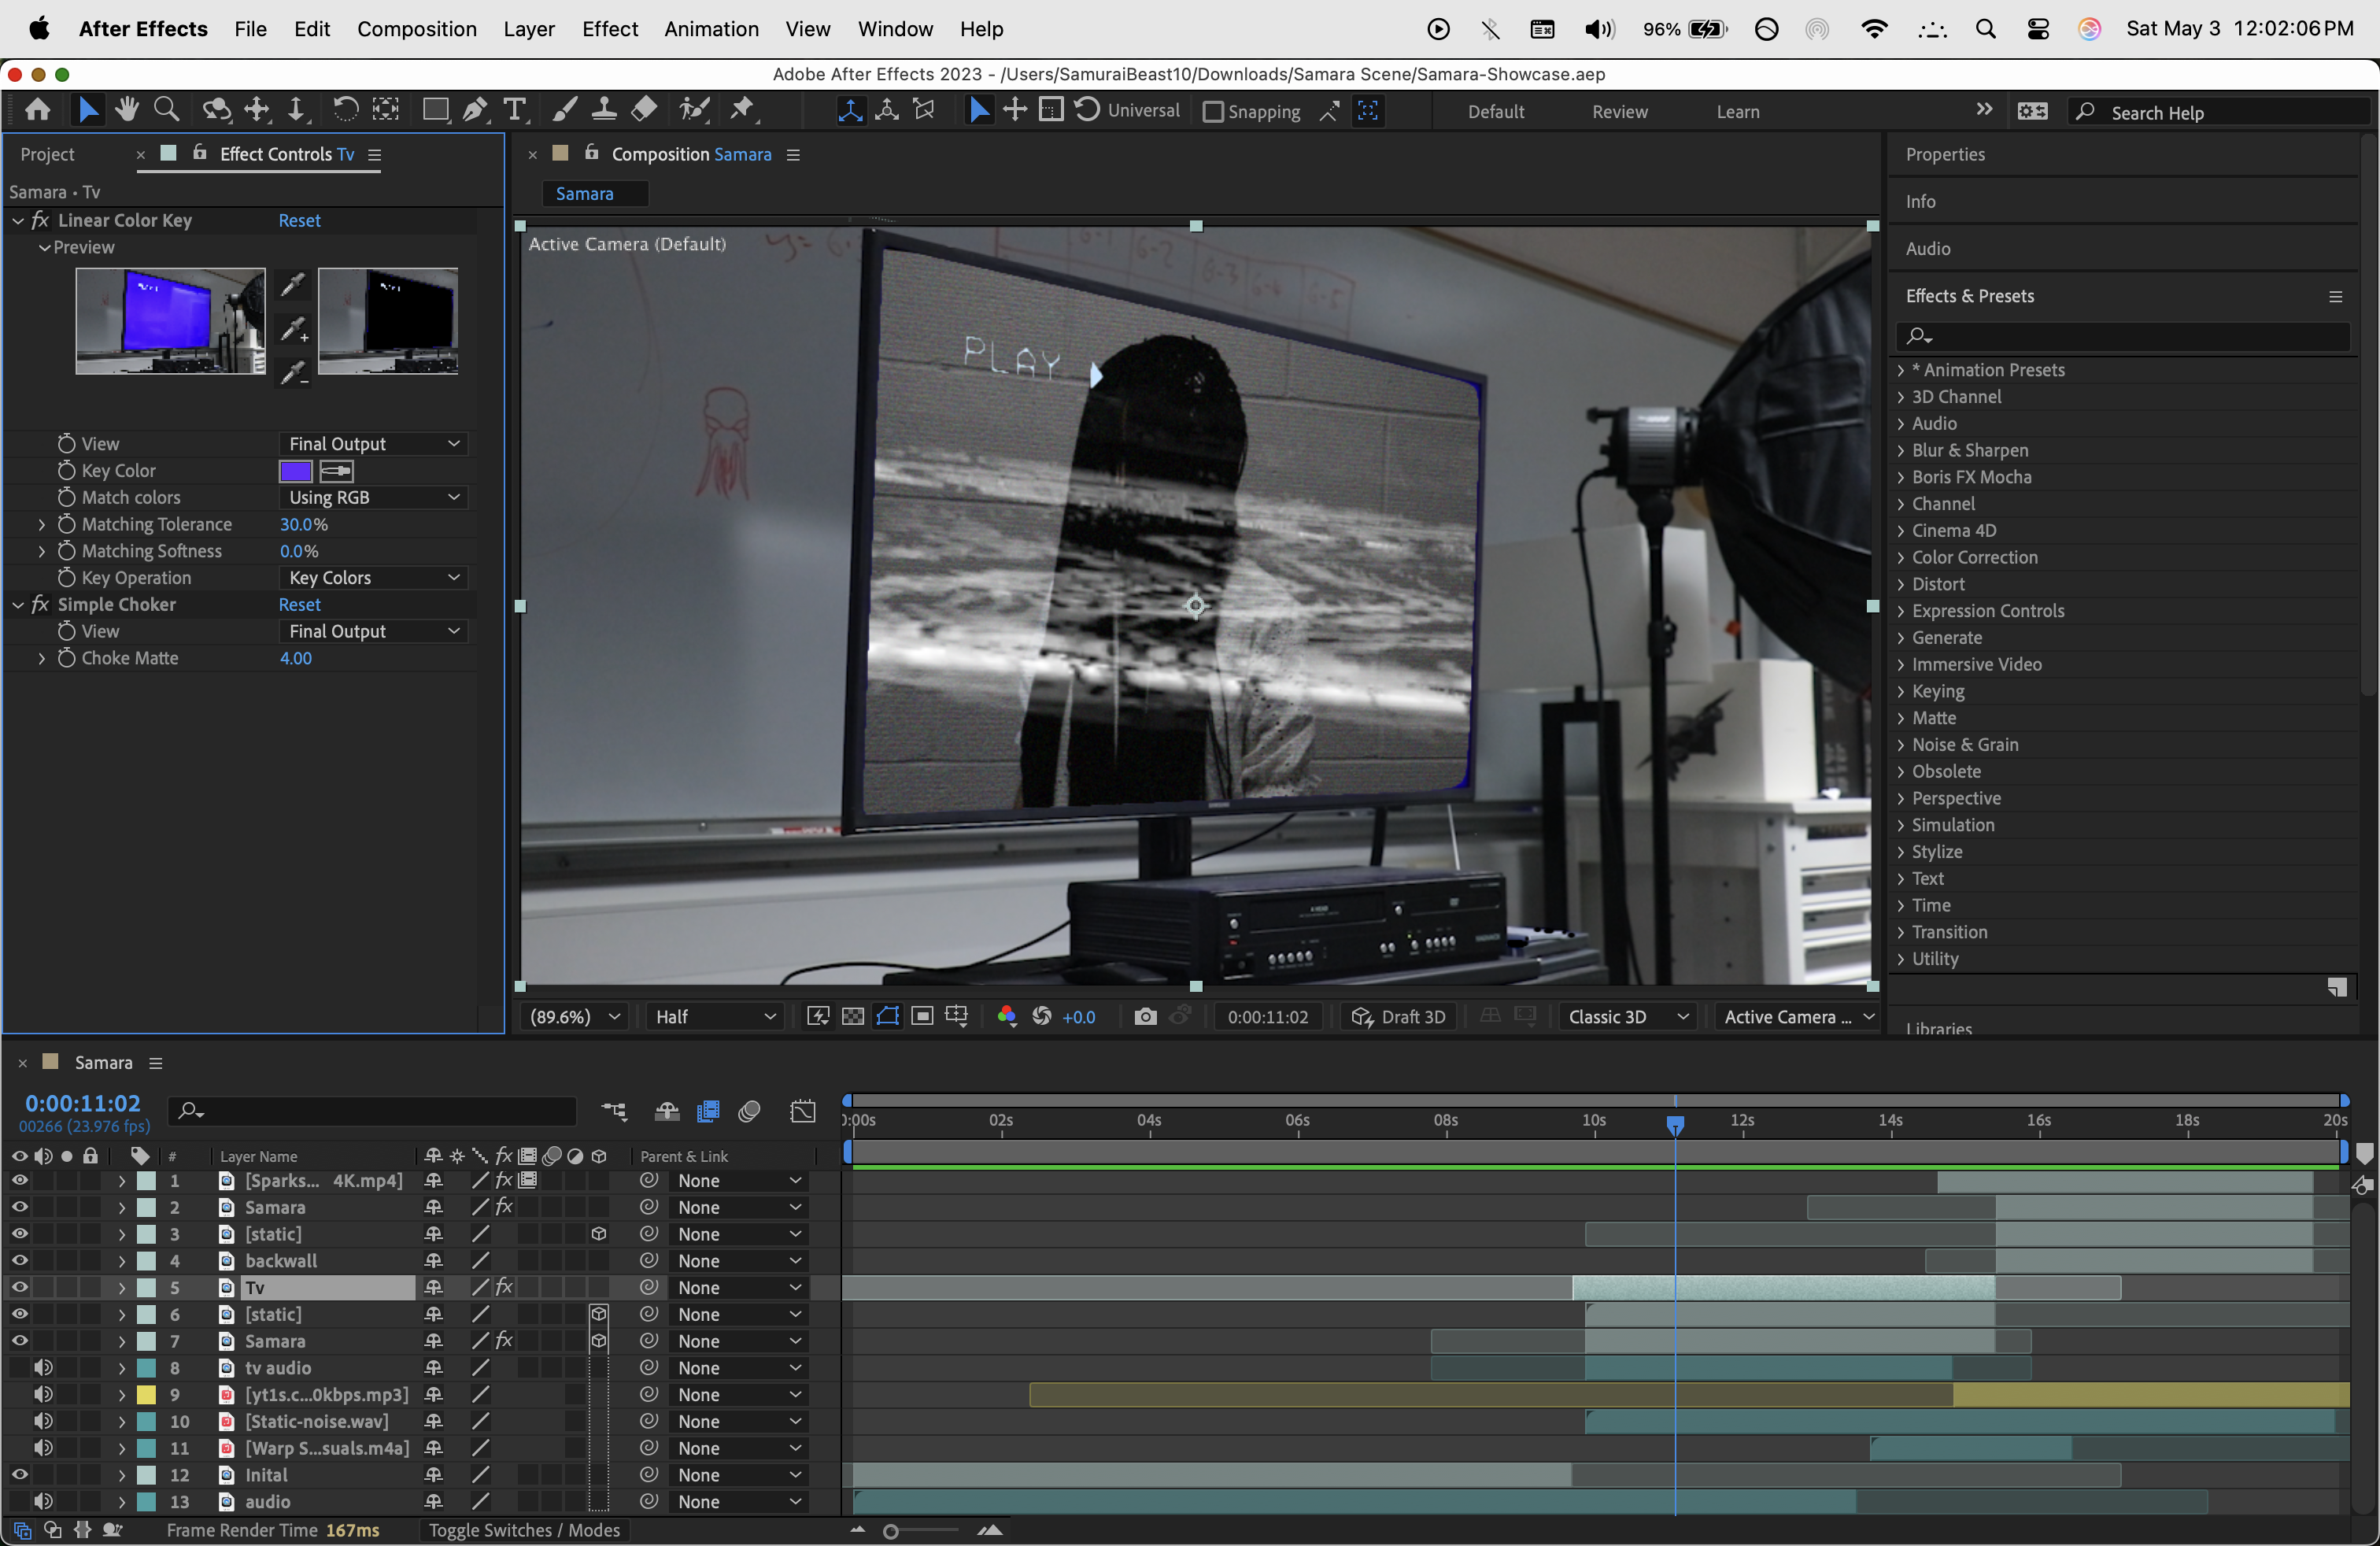The image size is (2380, 1546).
Task: Click Toggle Switches / Modes button
Action: 524,1530
